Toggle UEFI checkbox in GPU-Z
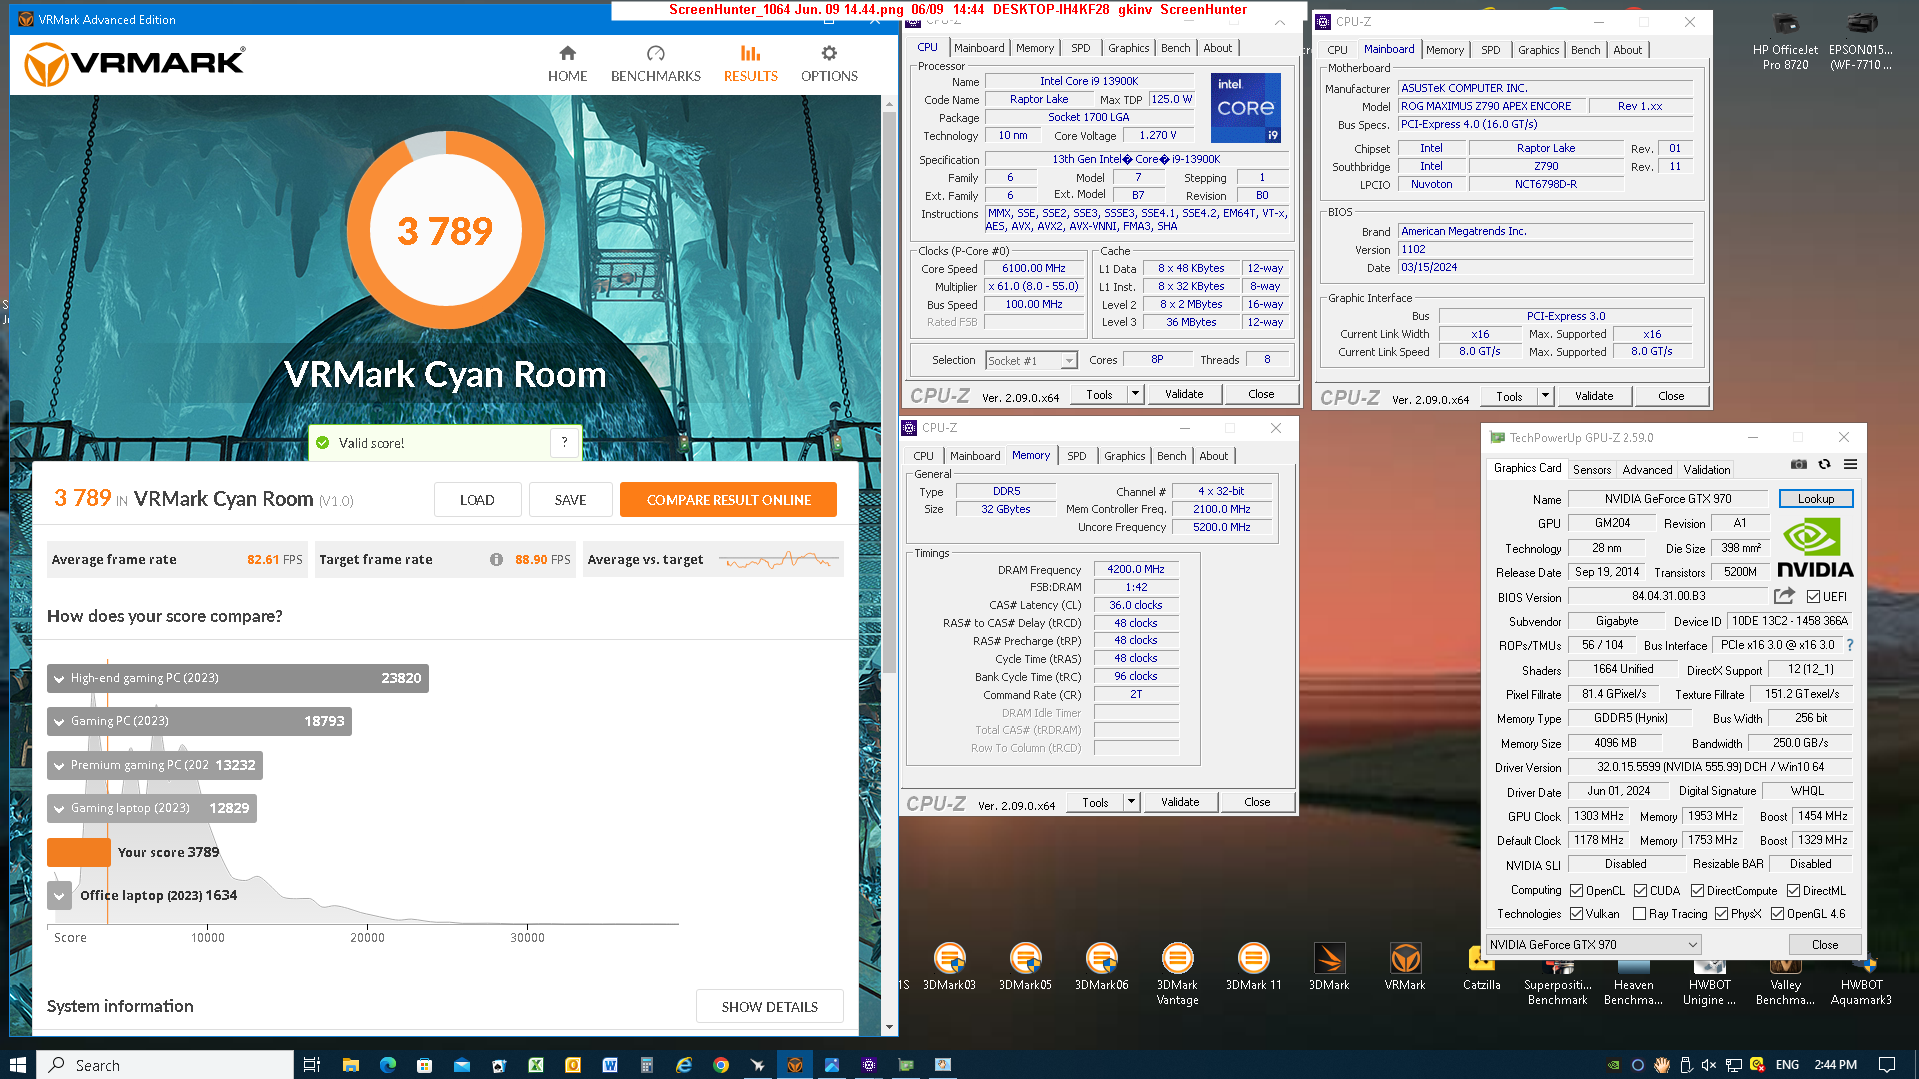Viewport: 1919px width, 1079px height. click(x=1813, y=597)
